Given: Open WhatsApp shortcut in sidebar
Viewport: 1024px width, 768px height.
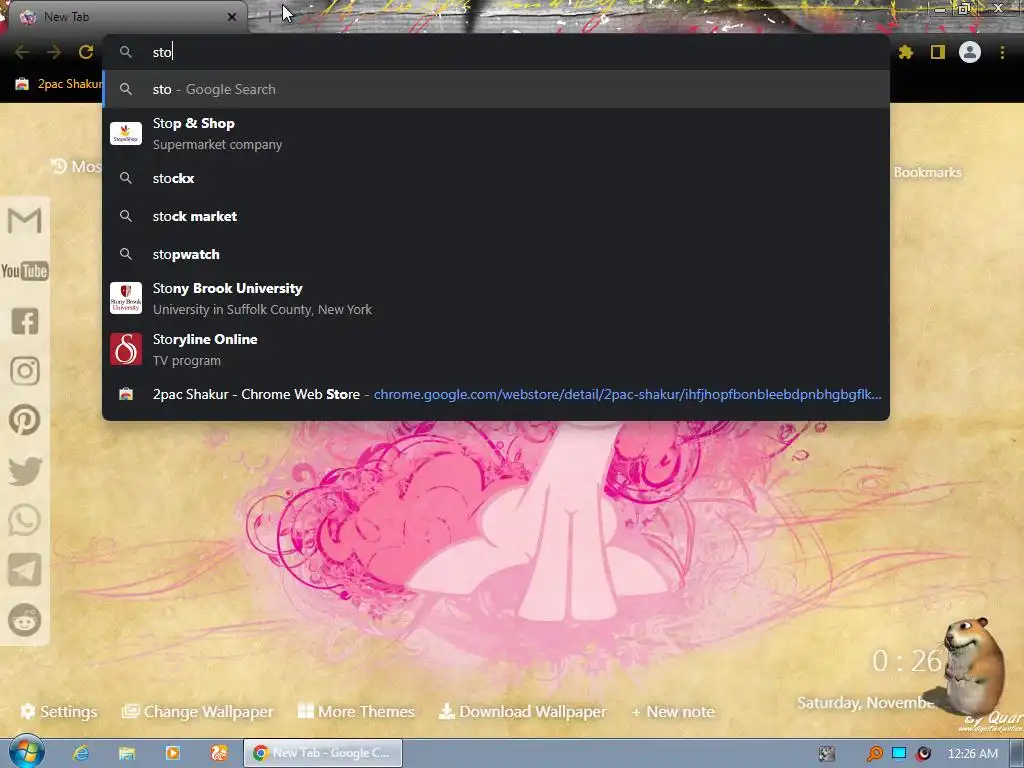Looking at the screenshot, I should [25, 520].
